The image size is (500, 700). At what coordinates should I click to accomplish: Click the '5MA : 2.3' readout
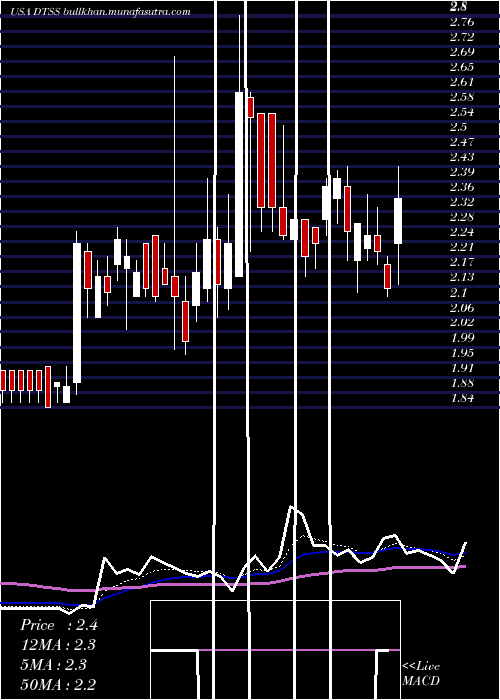pyautogui.click(x=55, y=665)
